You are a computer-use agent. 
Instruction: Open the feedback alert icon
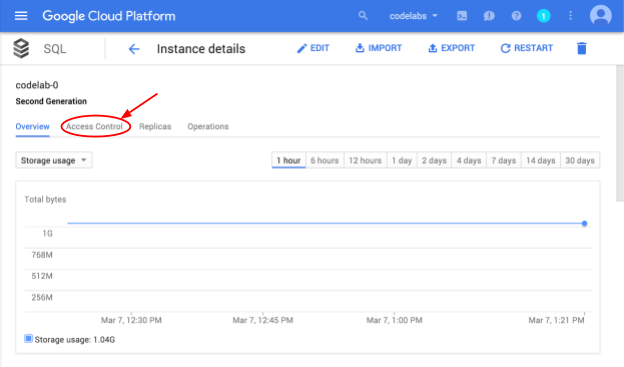tap(489, 16)
